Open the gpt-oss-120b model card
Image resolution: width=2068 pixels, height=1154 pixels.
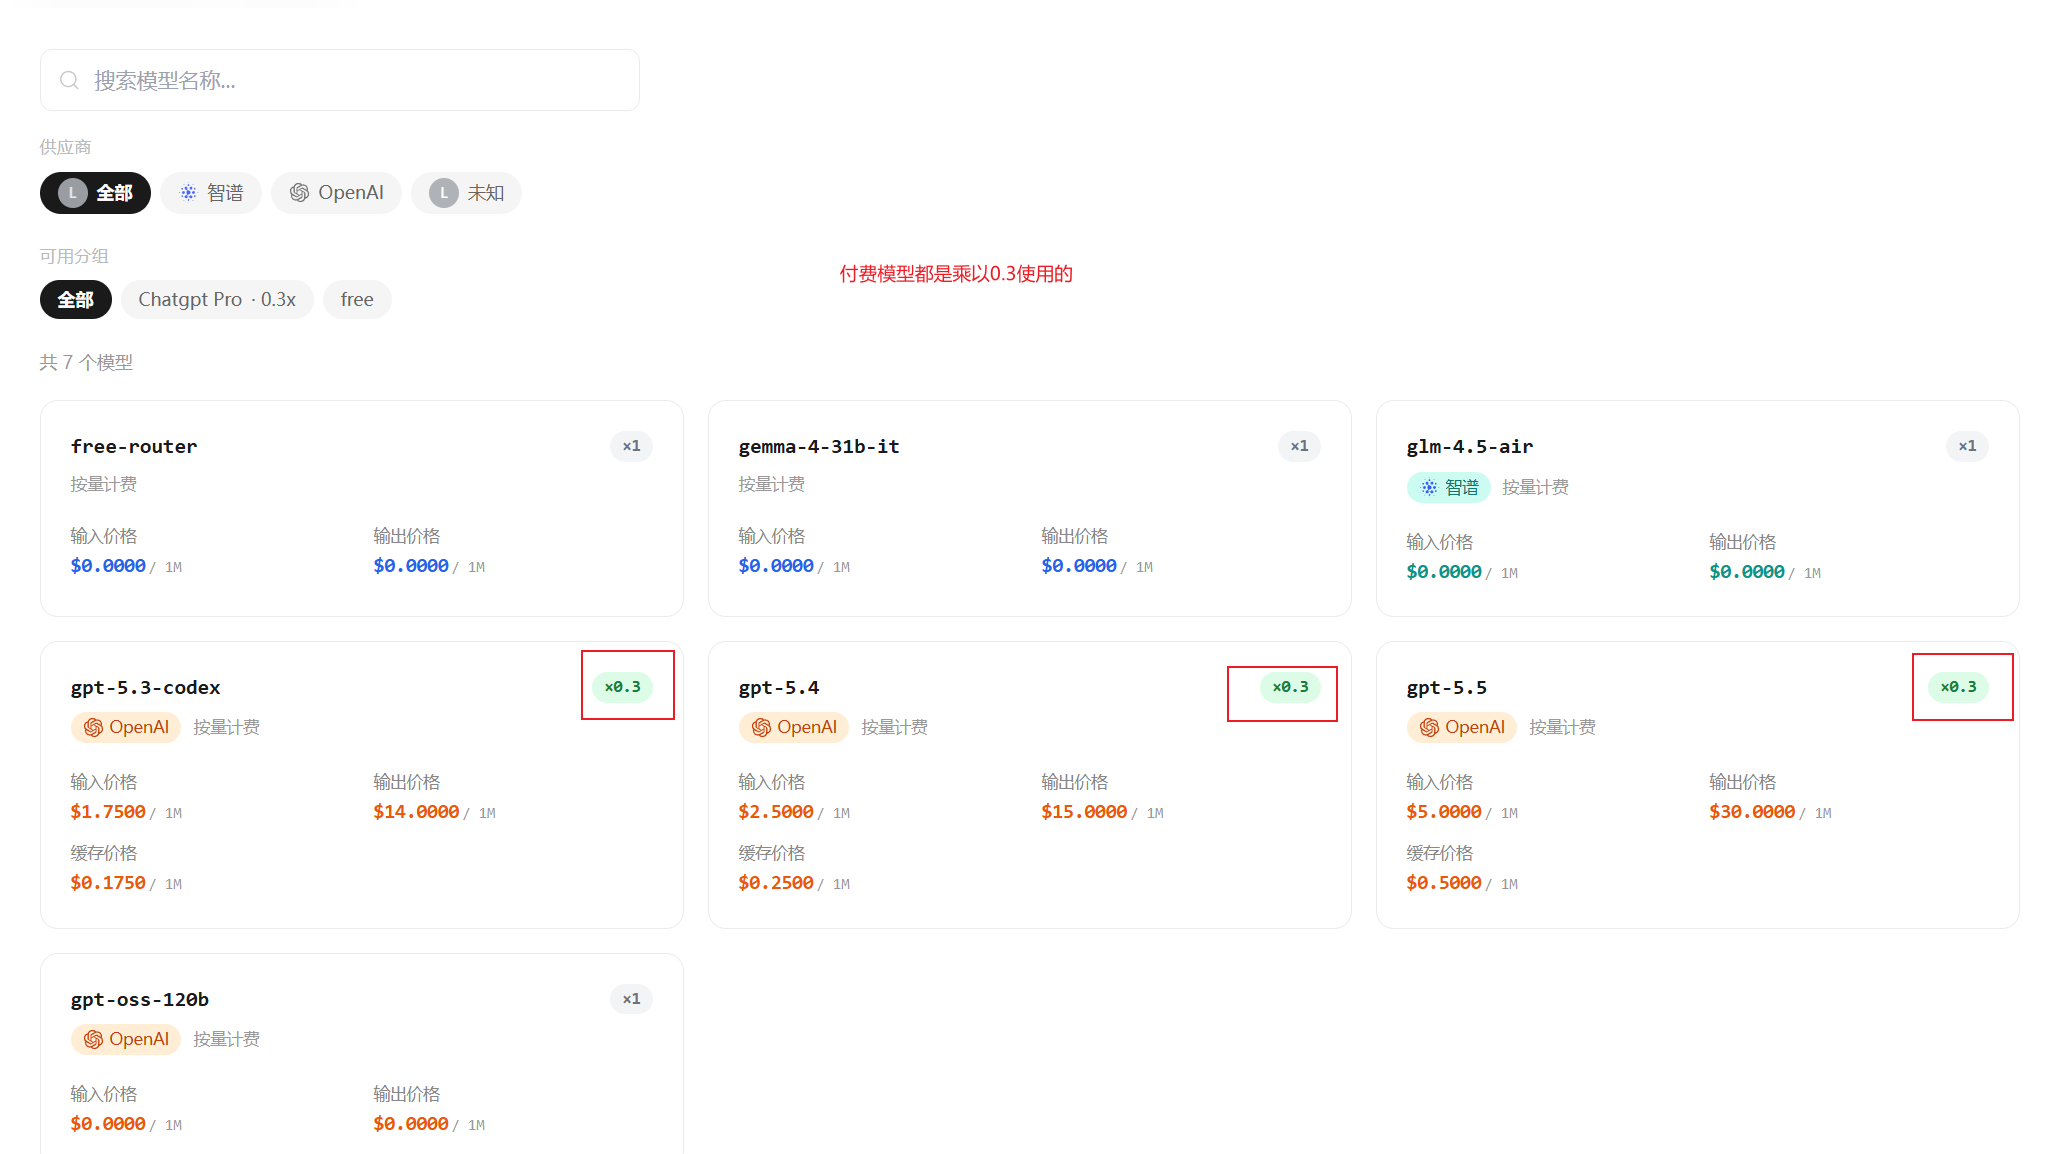(362, 1054)
